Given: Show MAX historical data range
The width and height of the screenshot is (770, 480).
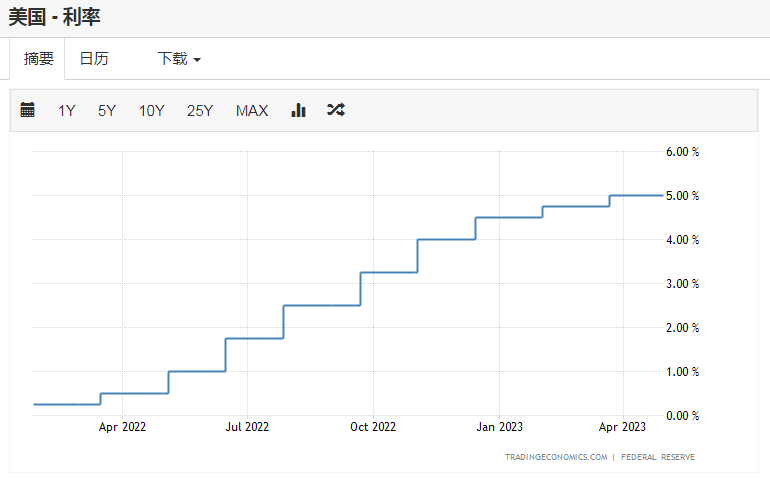Looking at the screenshot, I should 252,111.
